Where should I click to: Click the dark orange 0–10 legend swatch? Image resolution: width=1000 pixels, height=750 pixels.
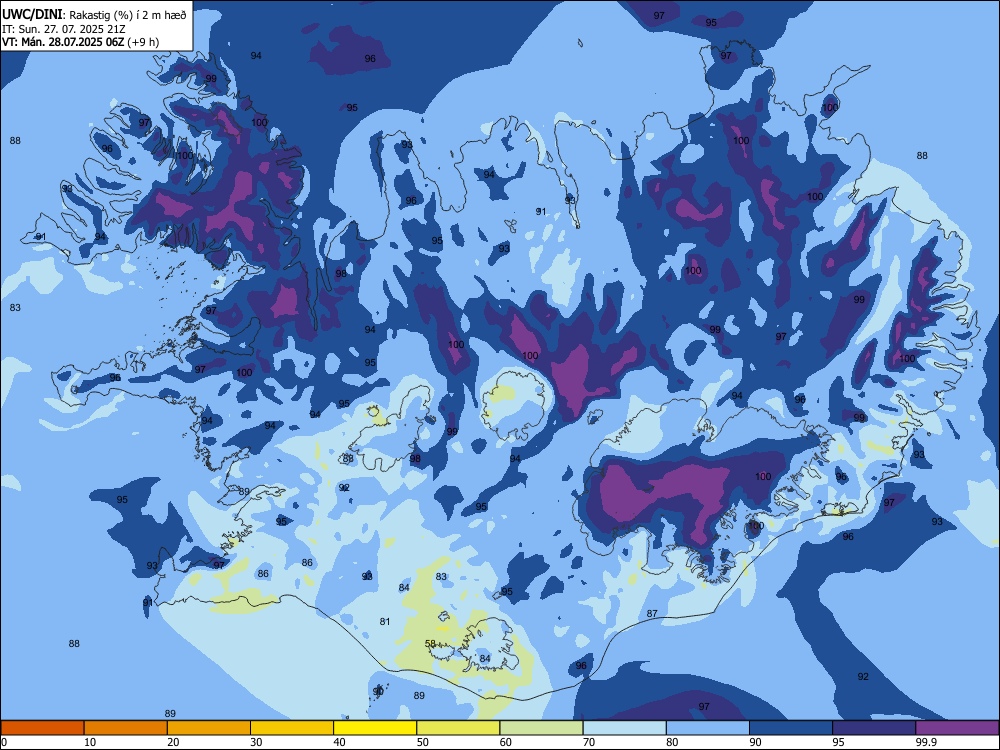[x=42, y=728]
